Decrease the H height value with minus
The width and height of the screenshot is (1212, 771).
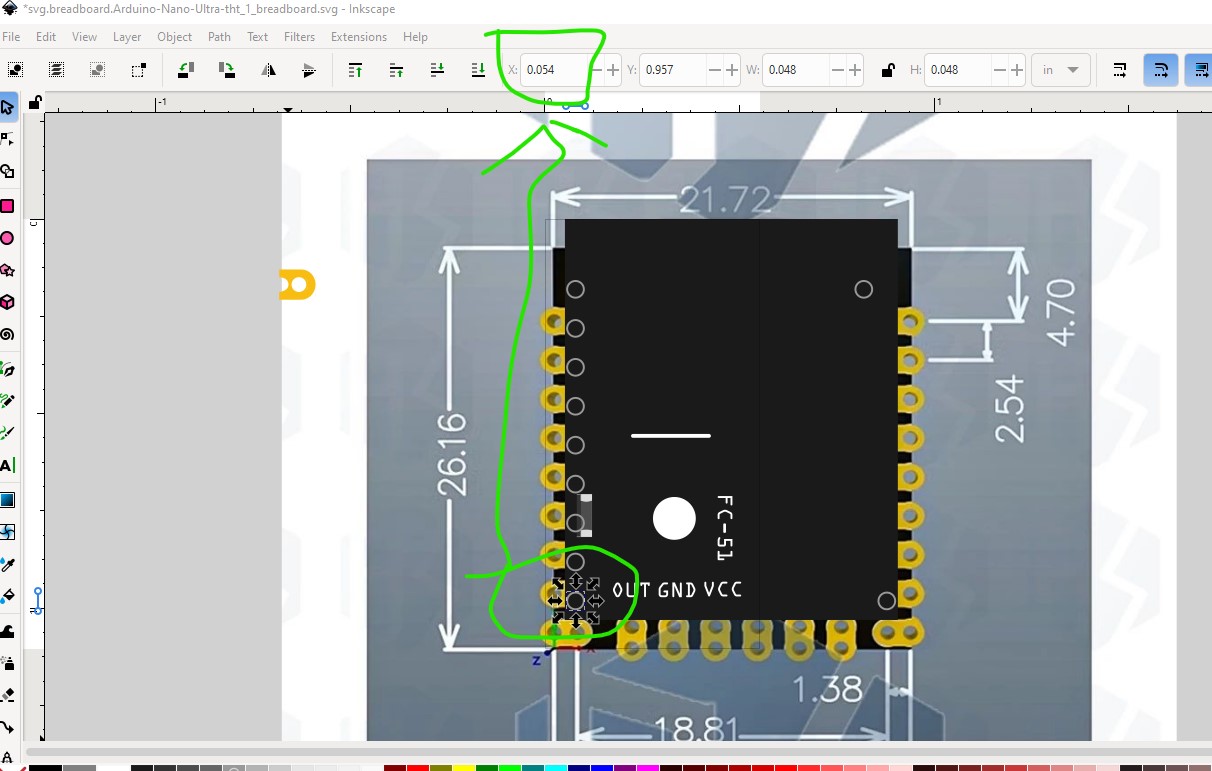(999, 70)
